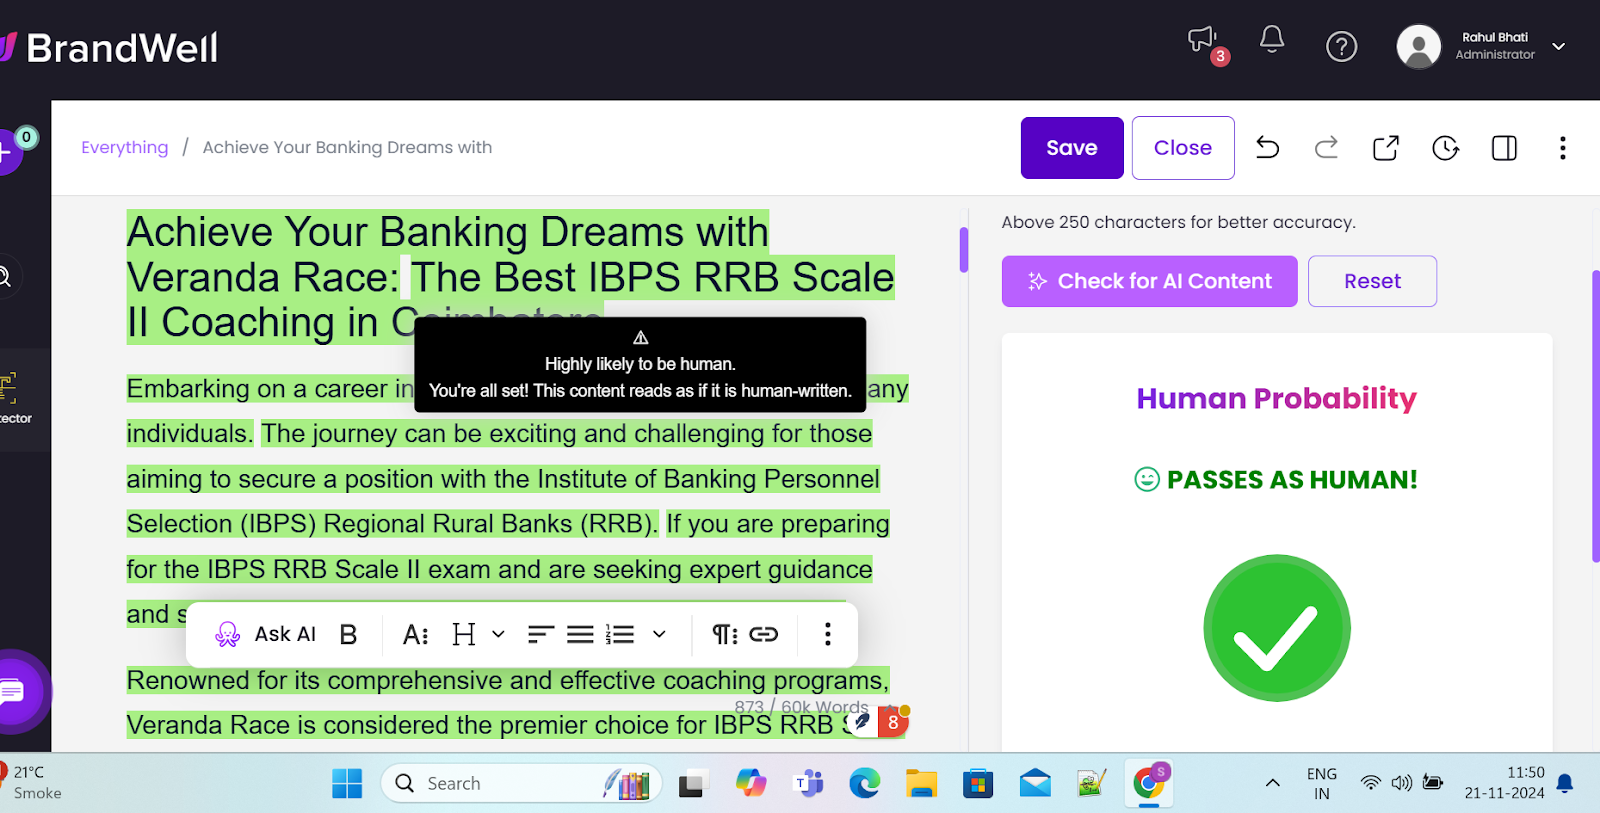1600x813 pixels.
Task: Click the Reset button
Action: (x=1372, y=281)
